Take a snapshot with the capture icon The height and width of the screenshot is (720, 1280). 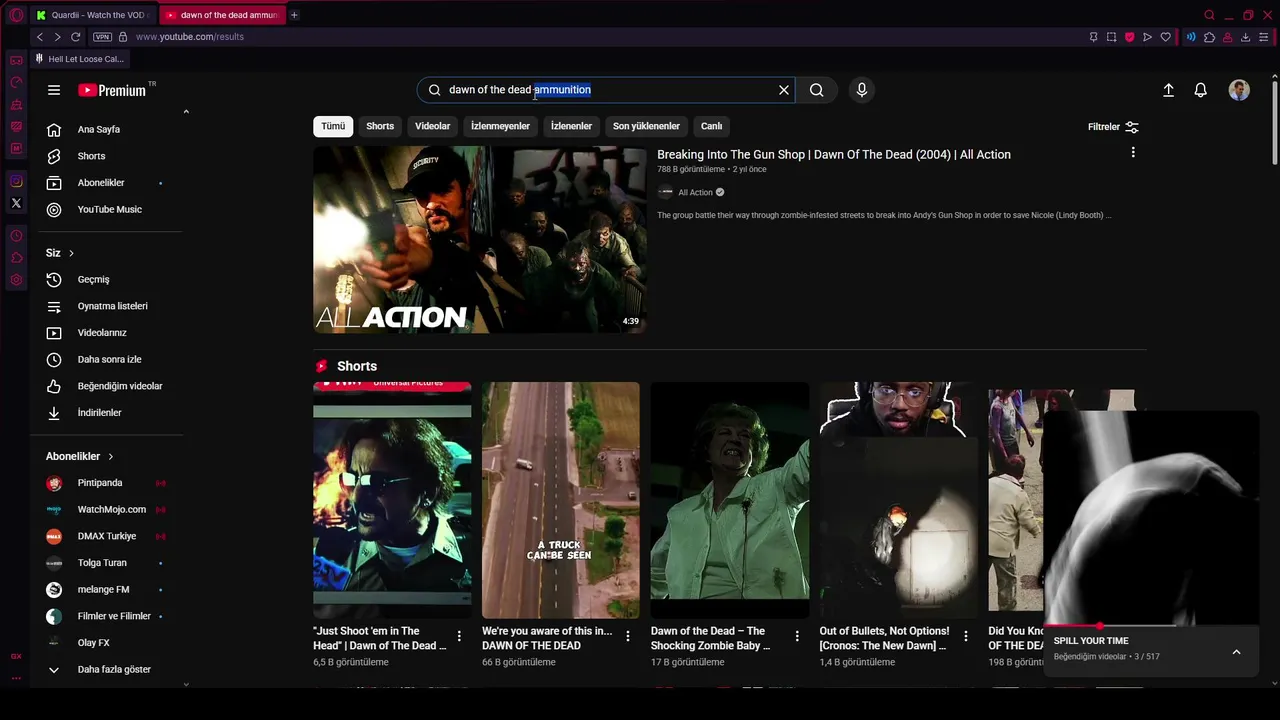click(1111, 37)
